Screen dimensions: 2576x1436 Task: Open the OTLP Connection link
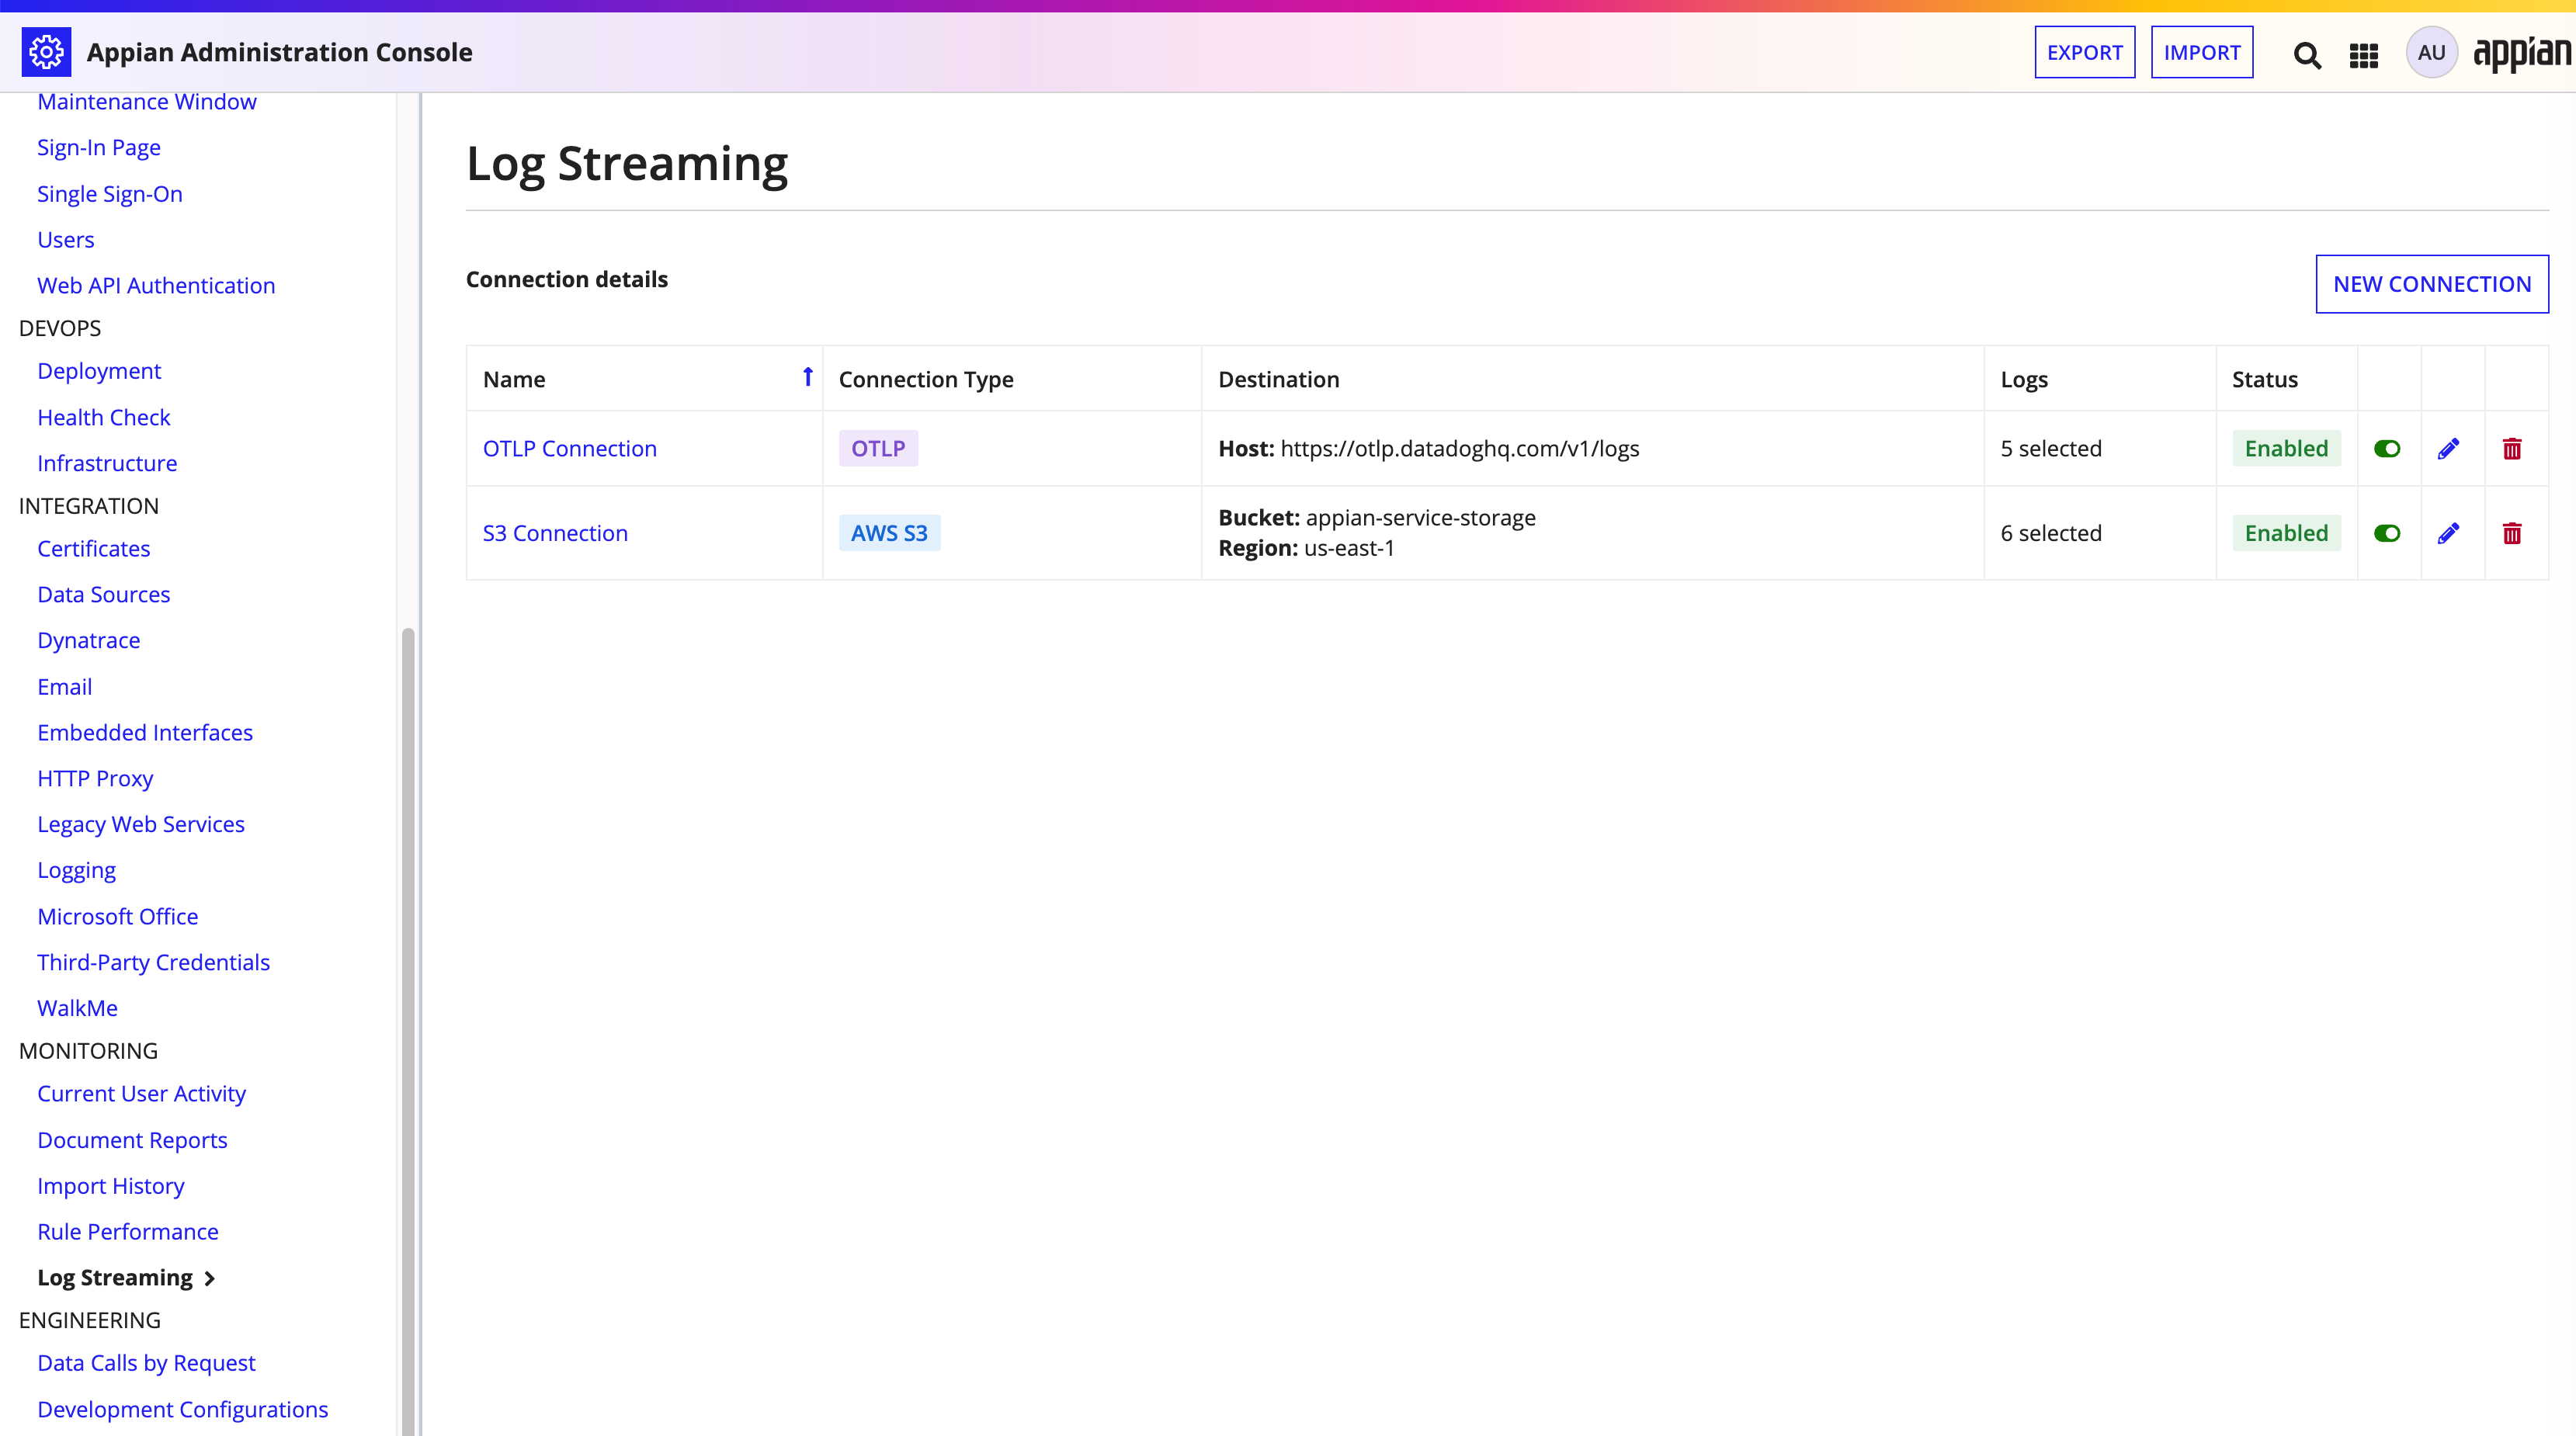(570, 449)
